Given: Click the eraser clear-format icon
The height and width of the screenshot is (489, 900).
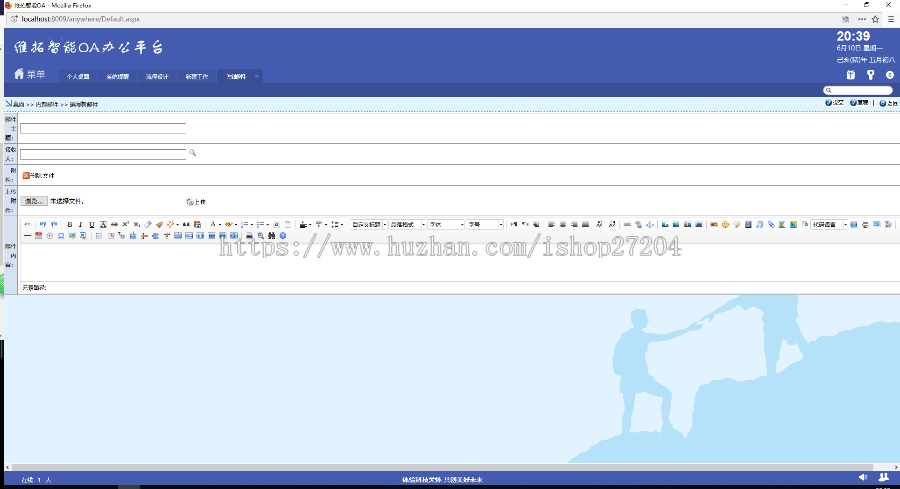Looking at the screenshot, I should pyautogui.click(x=148, y=224).
